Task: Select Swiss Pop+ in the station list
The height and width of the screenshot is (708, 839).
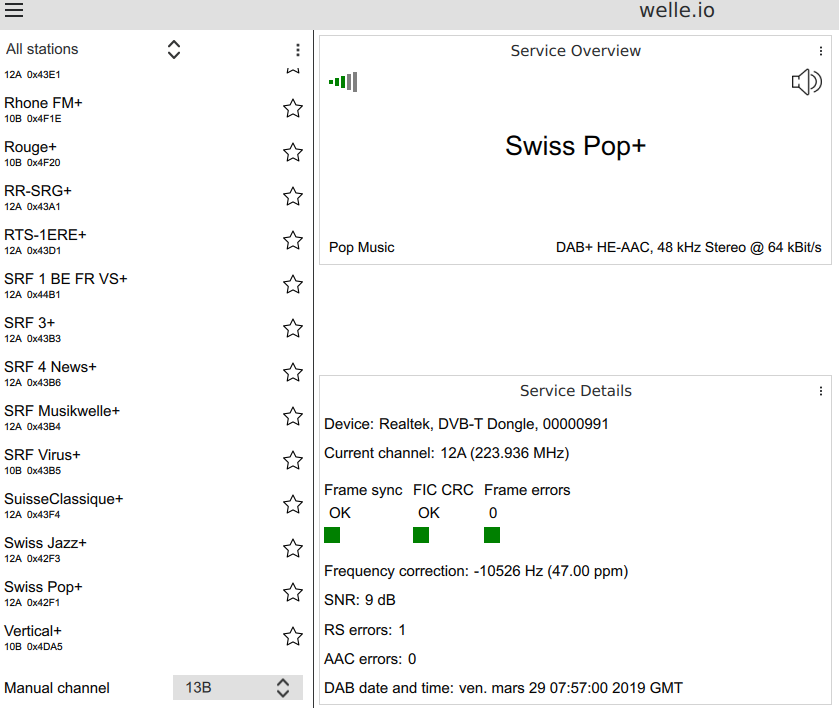Action: 43,593
